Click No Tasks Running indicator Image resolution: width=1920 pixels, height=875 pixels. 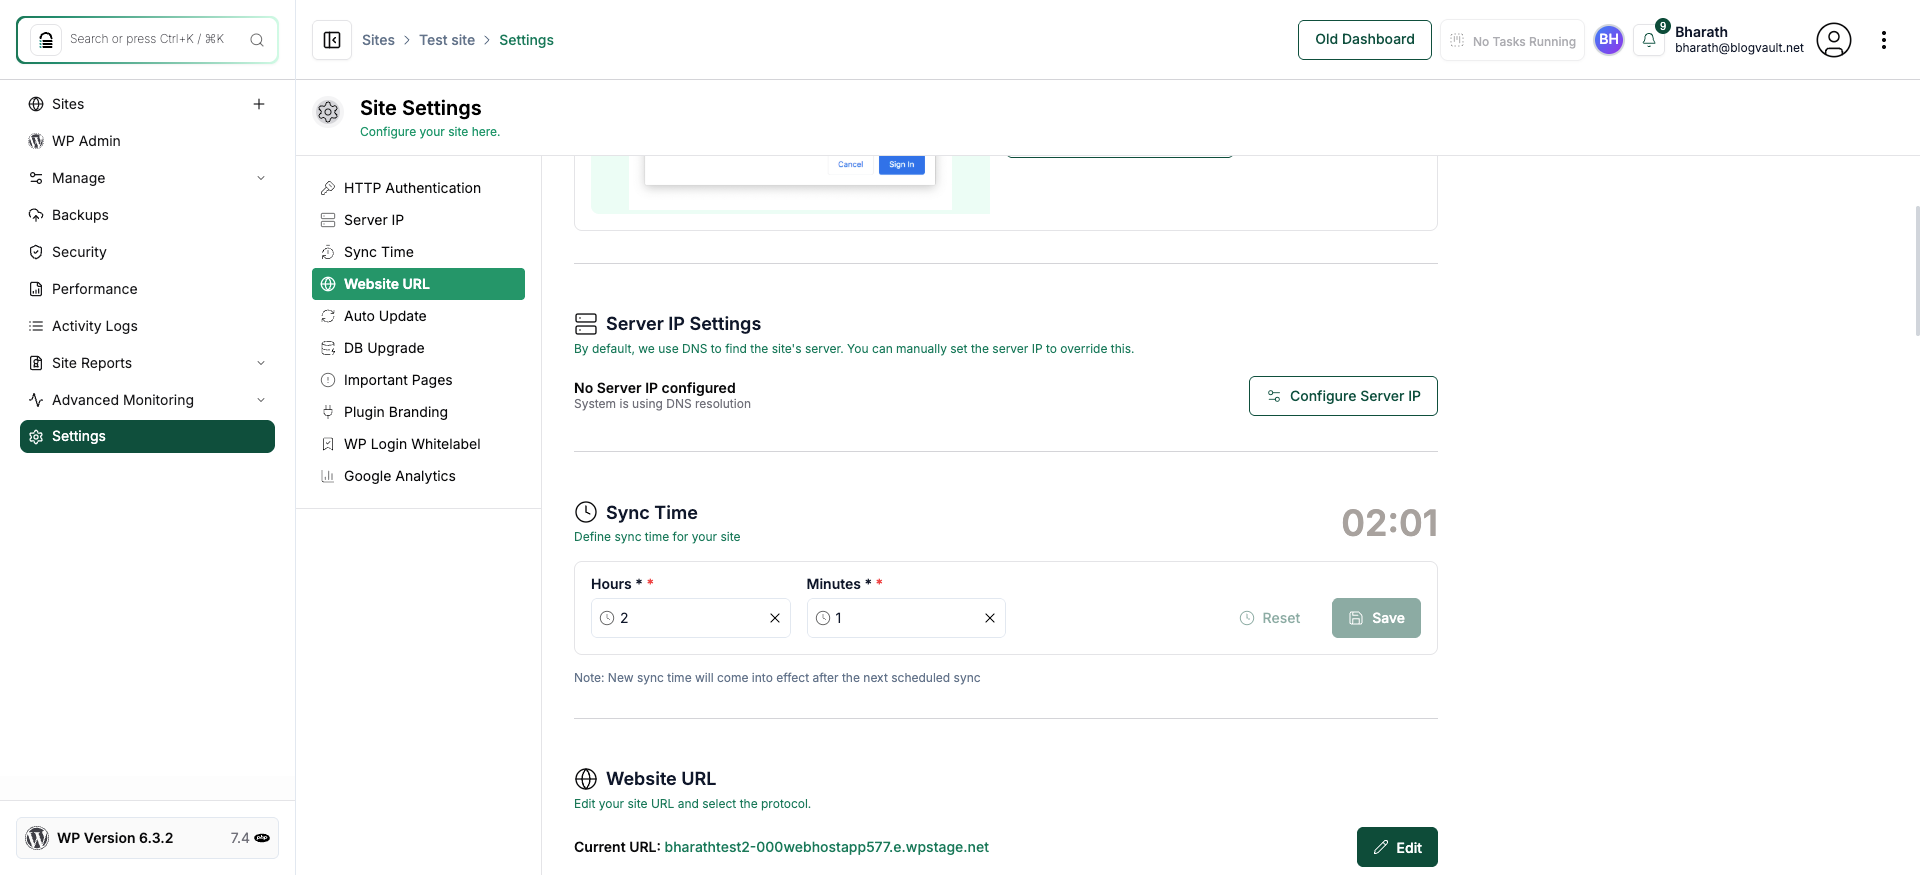click(x=1512, y=41)
